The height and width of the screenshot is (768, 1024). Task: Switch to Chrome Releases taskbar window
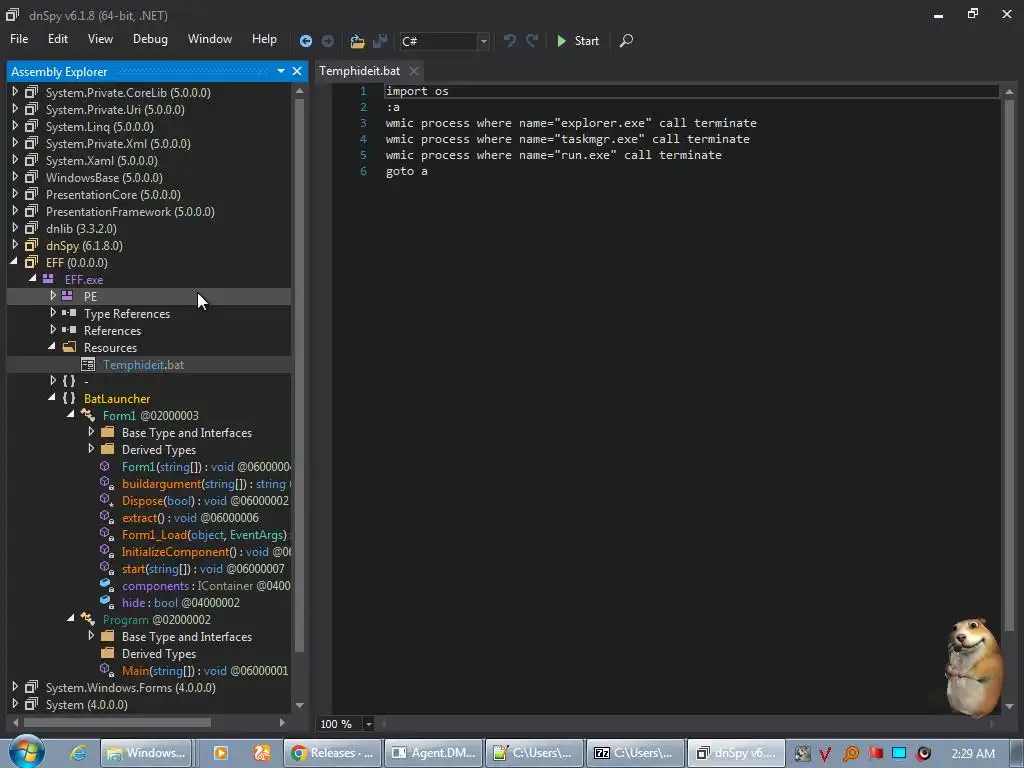[x=333, y=753]
